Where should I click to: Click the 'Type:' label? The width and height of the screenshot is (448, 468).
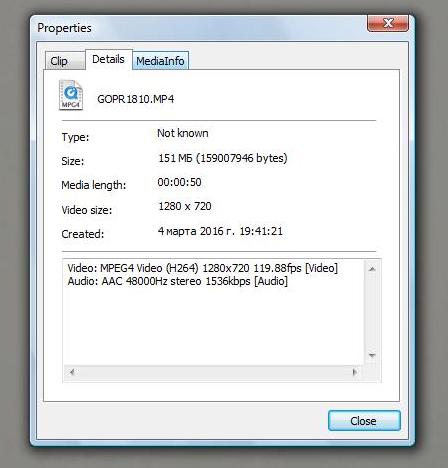pyautogui.click(x=75, y=137)
